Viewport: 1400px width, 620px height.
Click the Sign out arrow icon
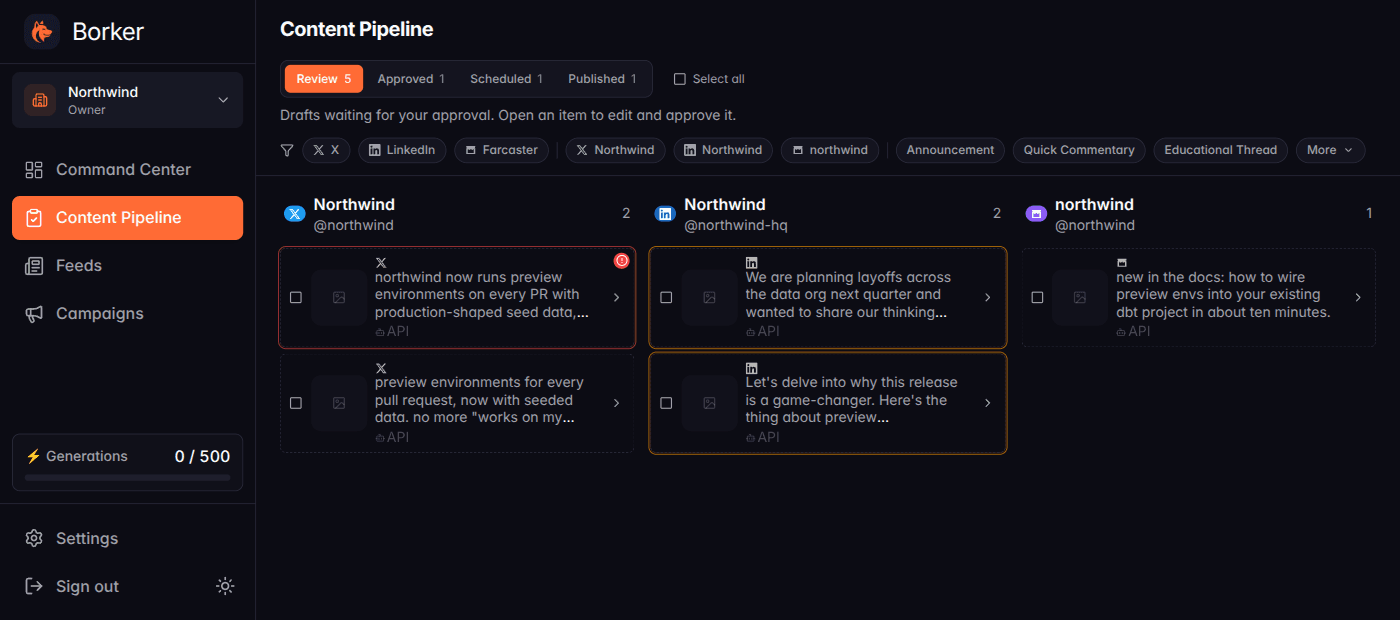(34, 586)
